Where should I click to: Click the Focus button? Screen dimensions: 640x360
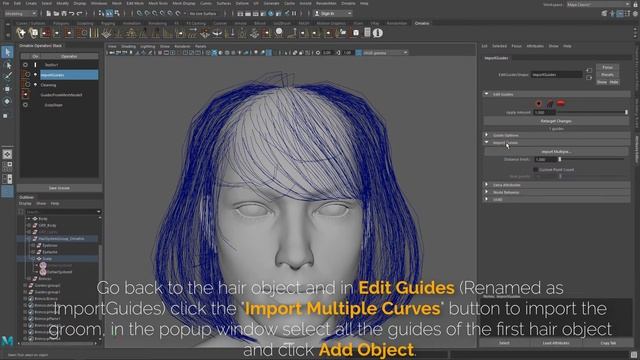point(607,67)
